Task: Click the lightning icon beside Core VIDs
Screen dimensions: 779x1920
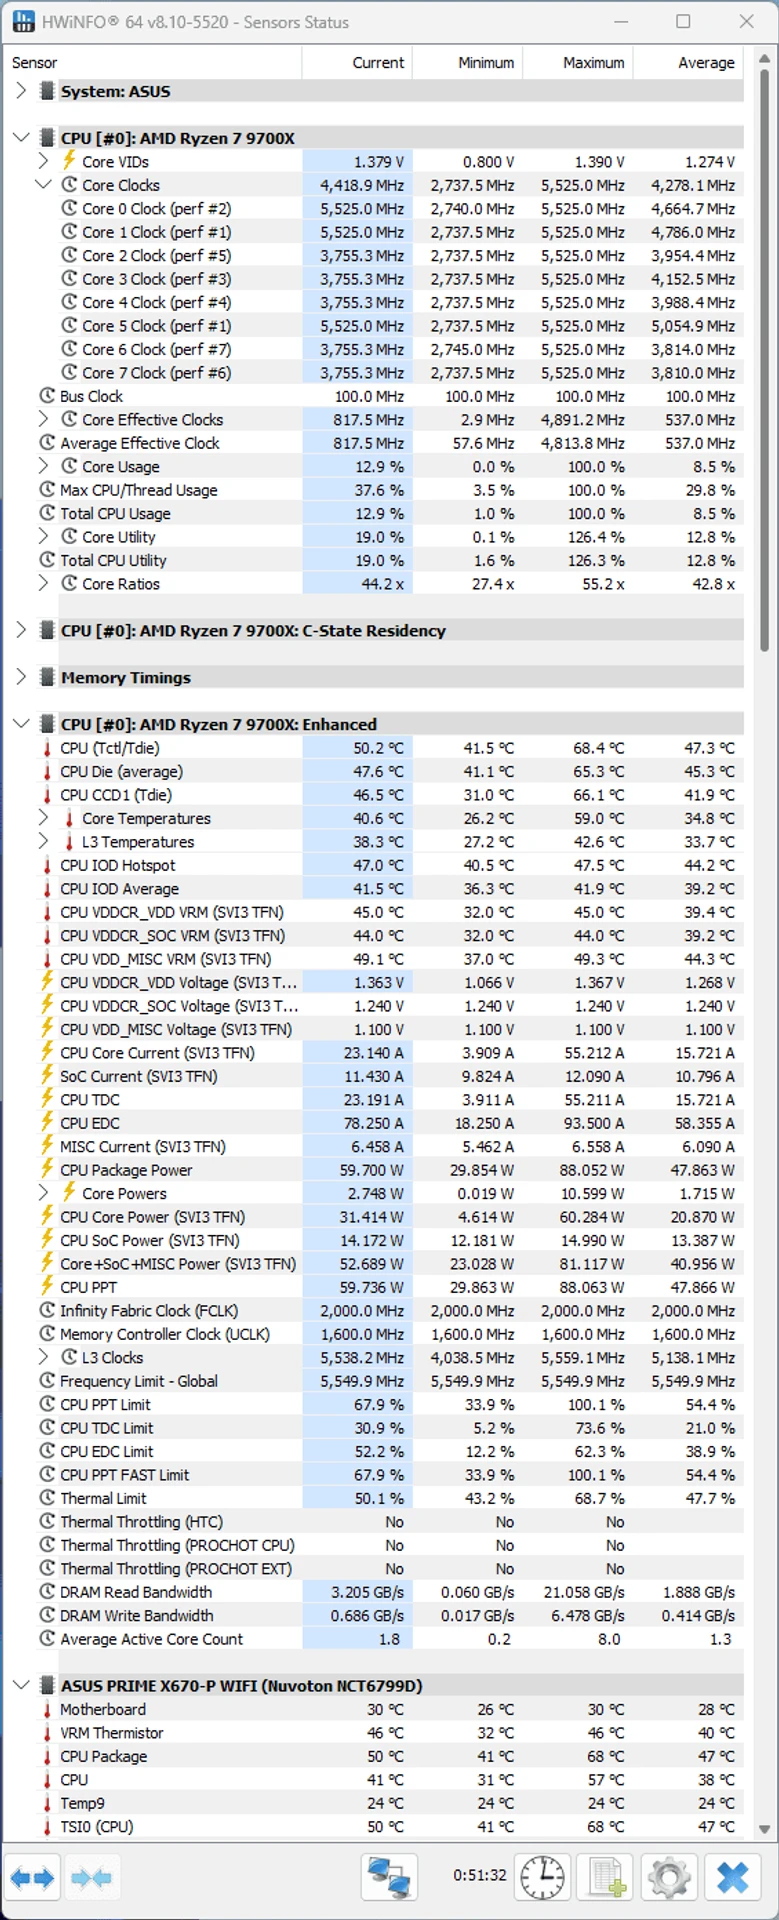Action: coord(69,161)
